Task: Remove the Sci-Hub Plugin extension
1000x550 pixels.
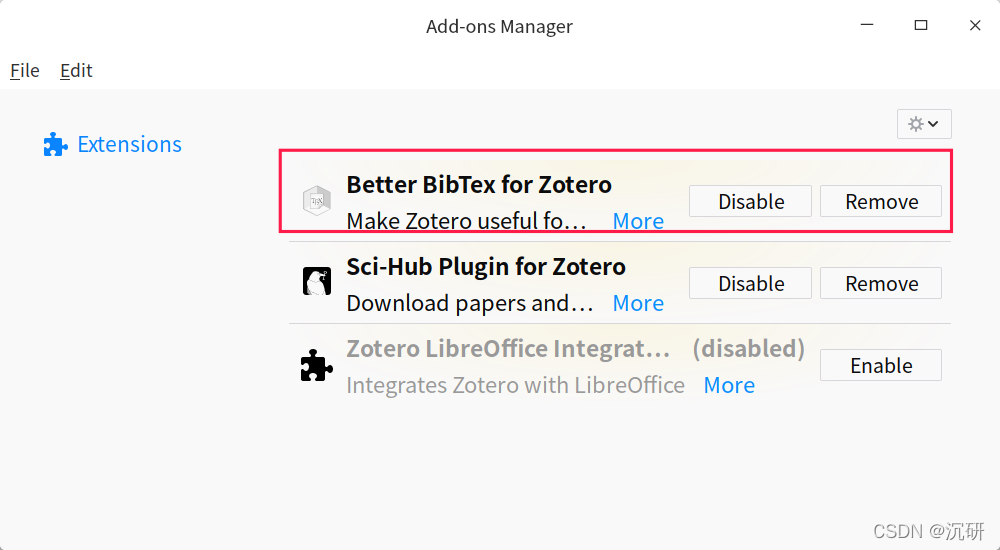Action: click(880, 283)
